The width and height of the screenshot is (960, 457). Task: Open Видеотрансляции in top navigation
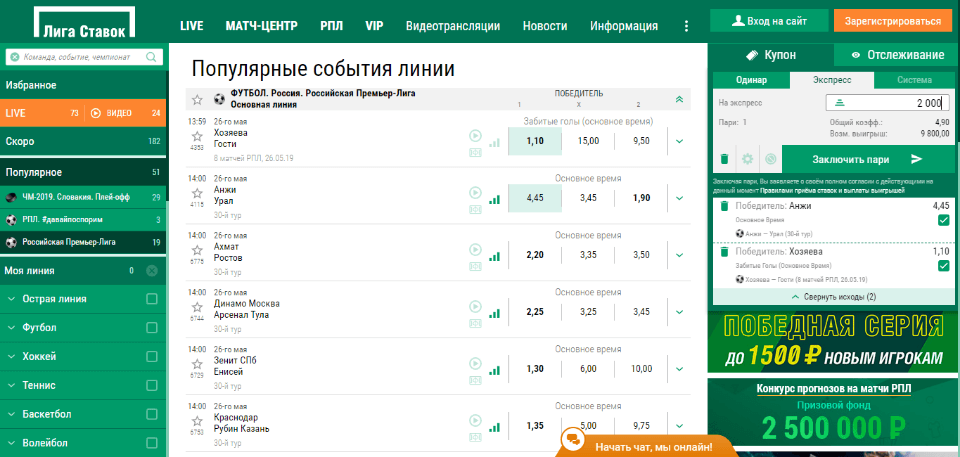click(453, 26)
